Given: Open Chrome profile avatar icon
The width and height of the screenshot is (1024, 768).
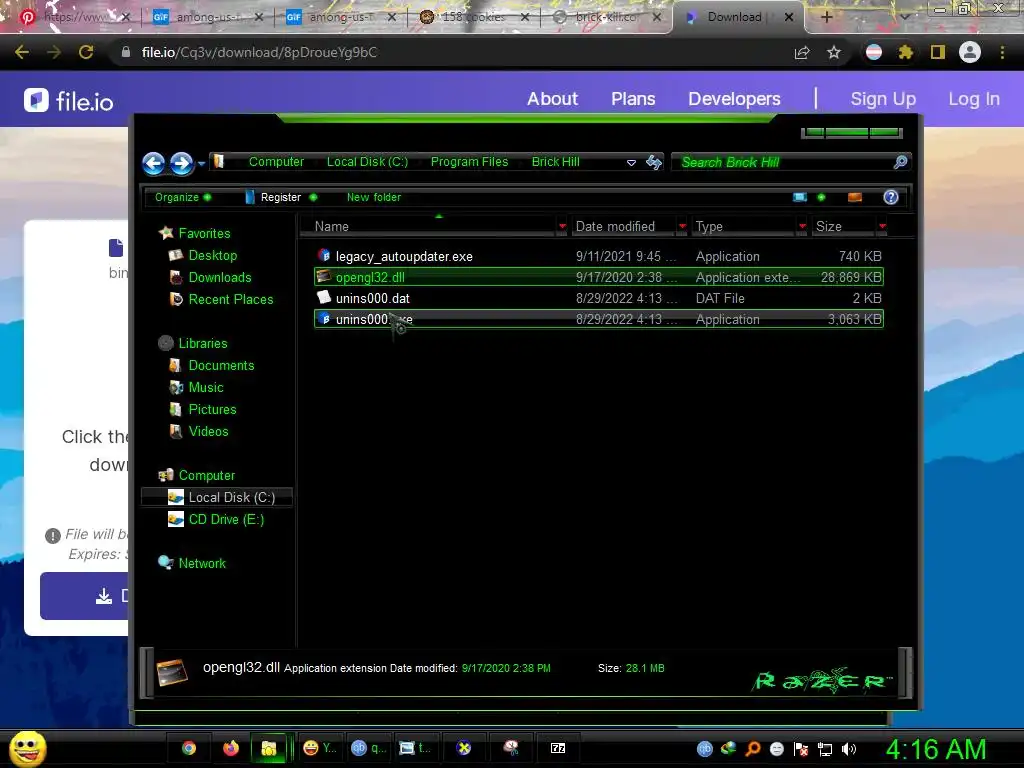Looking at the screenshot, I should click(970, 52).
